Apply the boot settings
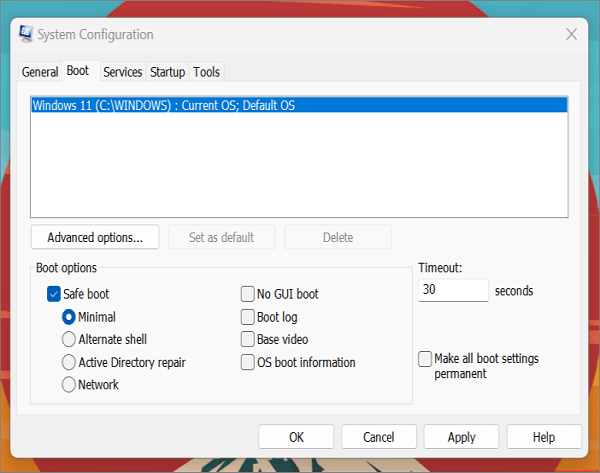Viewport: 600px width, 473px height. pos(461,437)
